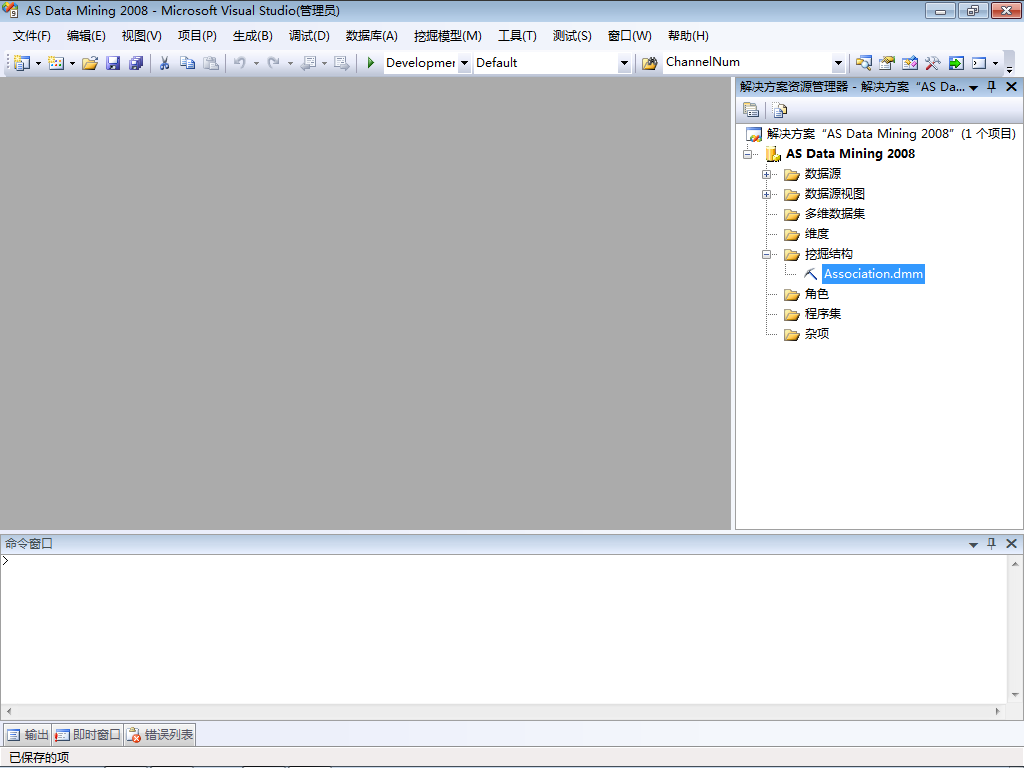Close the 命令窗口 panel
The width and height of the screenshot is (1024, 768).
pyautogui.click(x=1012, y=543)
